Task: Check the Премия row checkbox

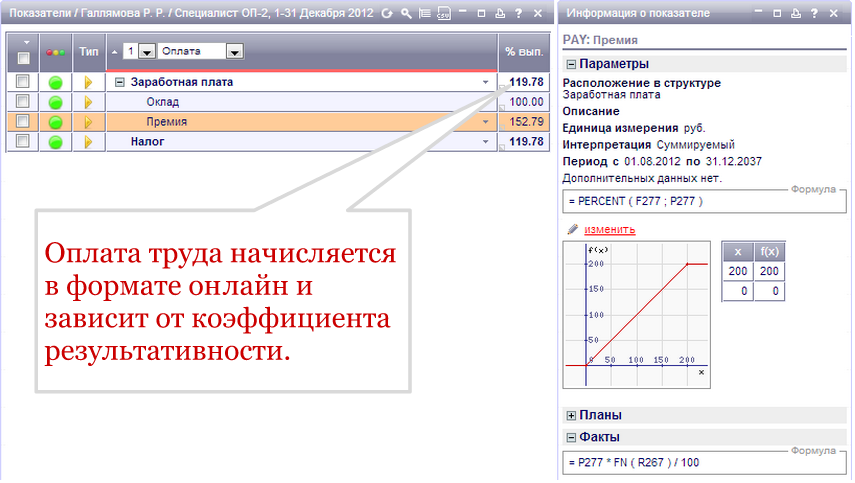Action: pyautogui.click(x=22, y=121)
